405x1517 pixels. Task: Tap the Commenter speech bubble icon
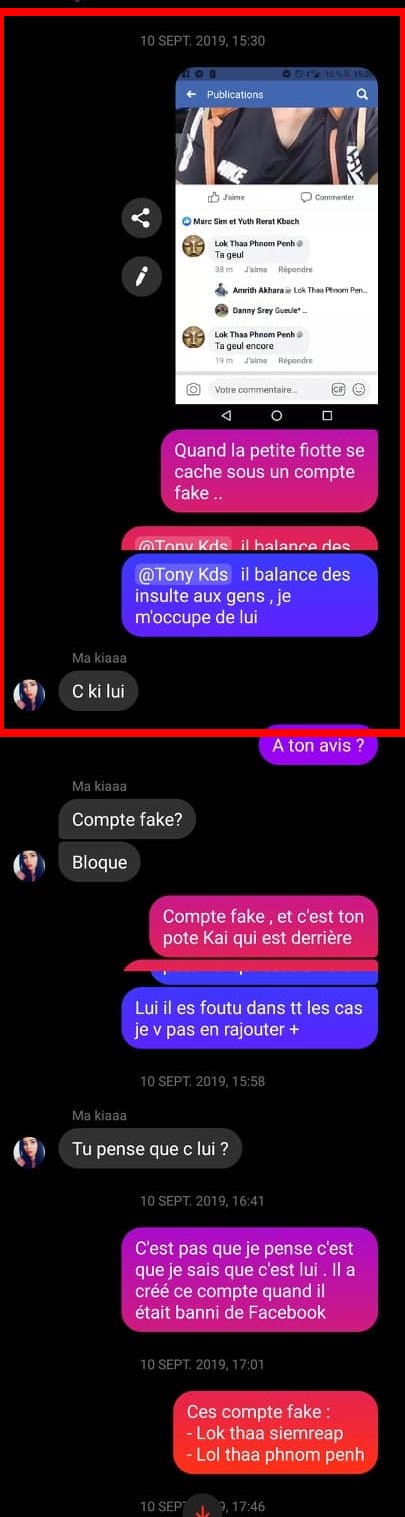(306, 197)
